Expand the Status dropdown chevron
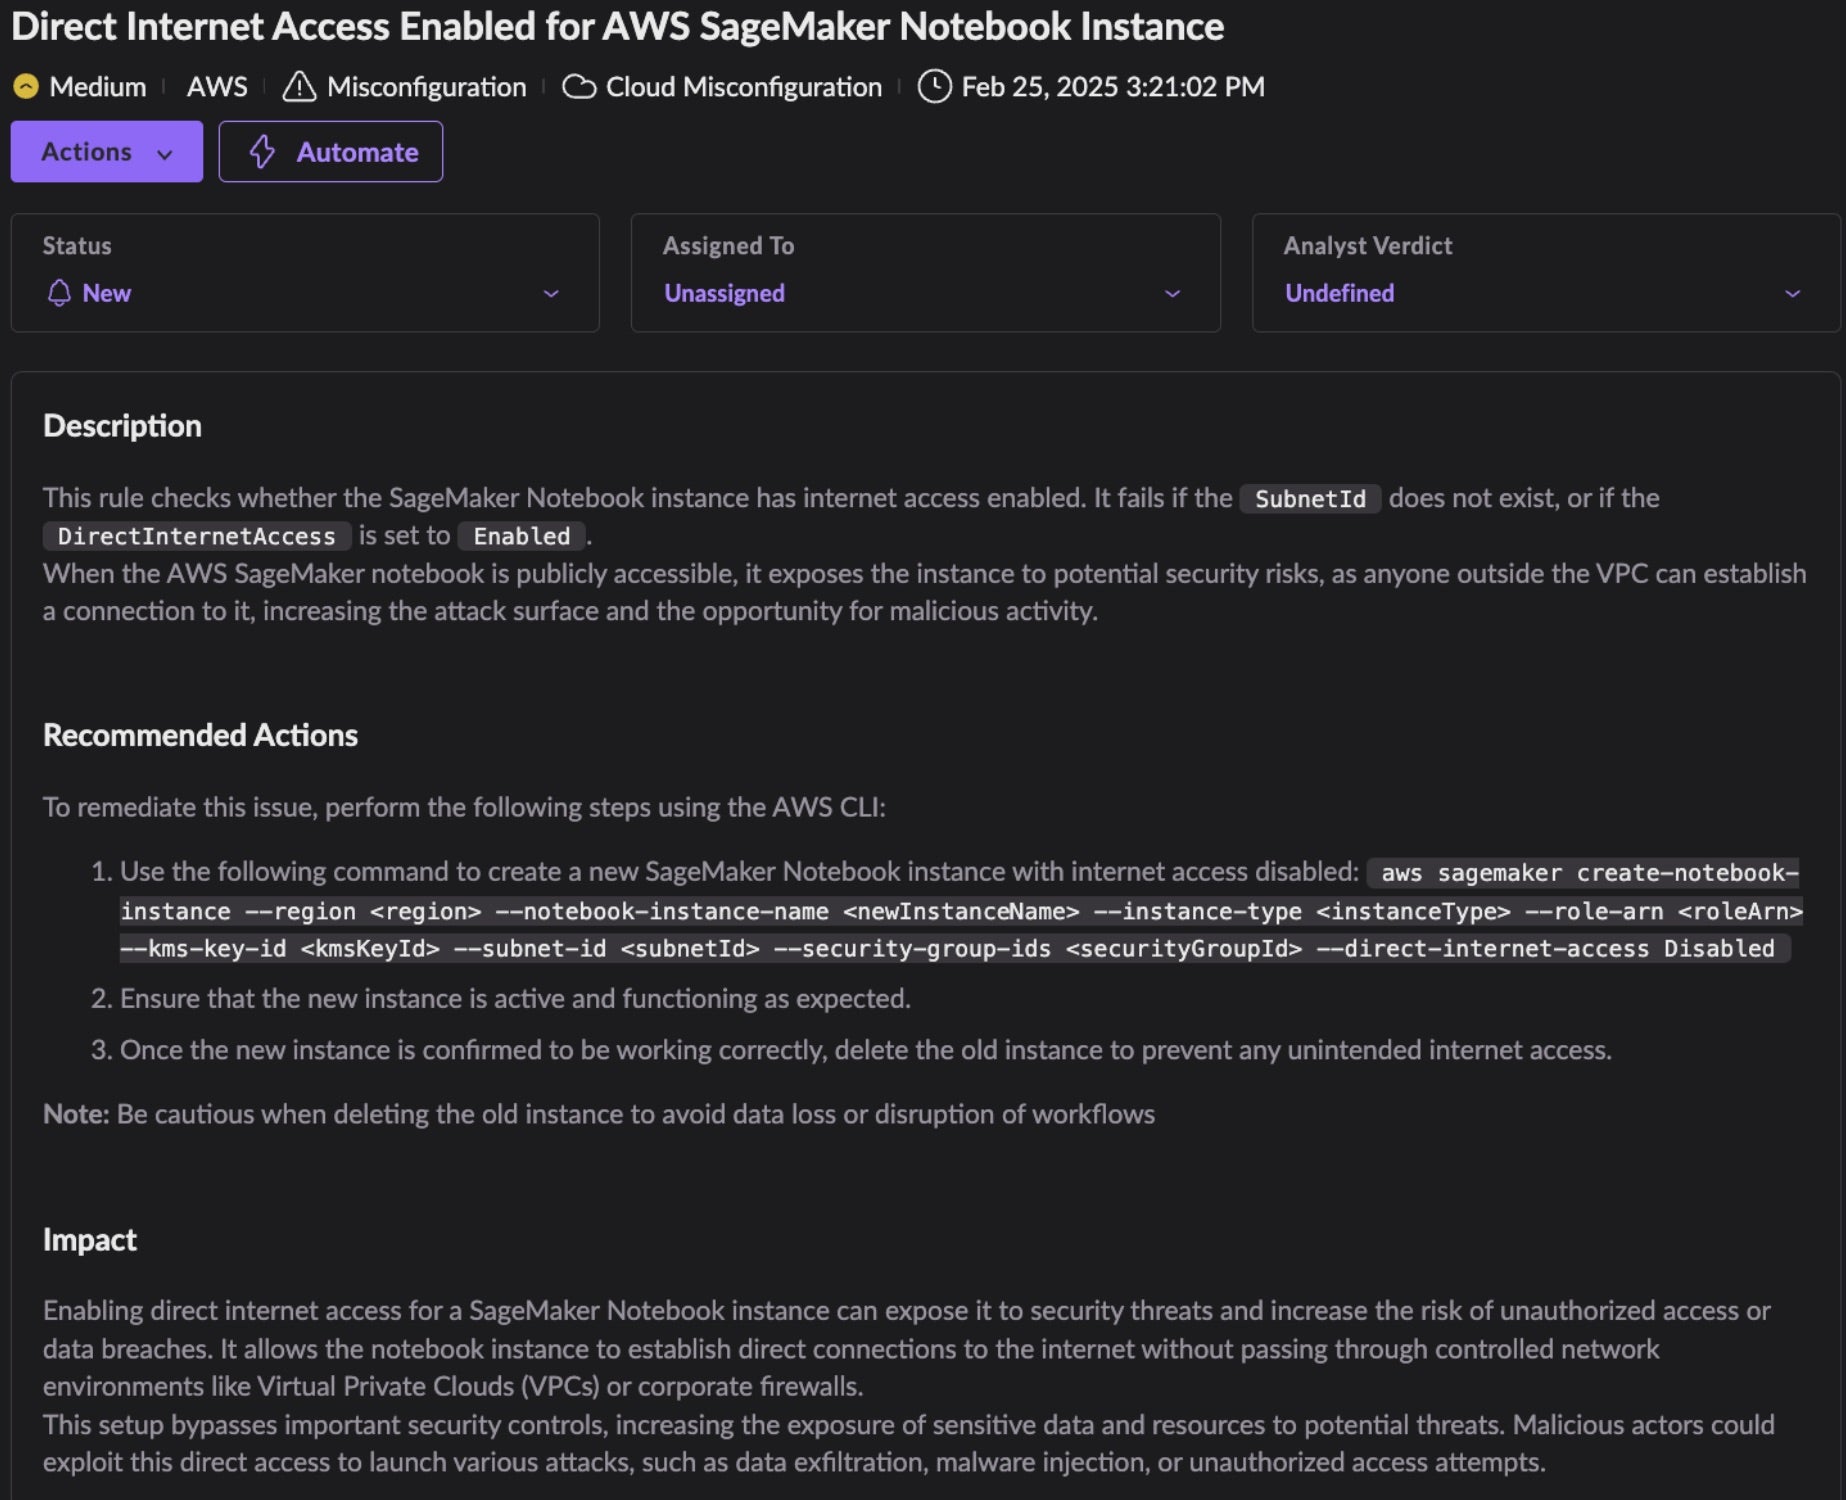The width and height of the screenshot is (1846, 1500). click(551, 294)
